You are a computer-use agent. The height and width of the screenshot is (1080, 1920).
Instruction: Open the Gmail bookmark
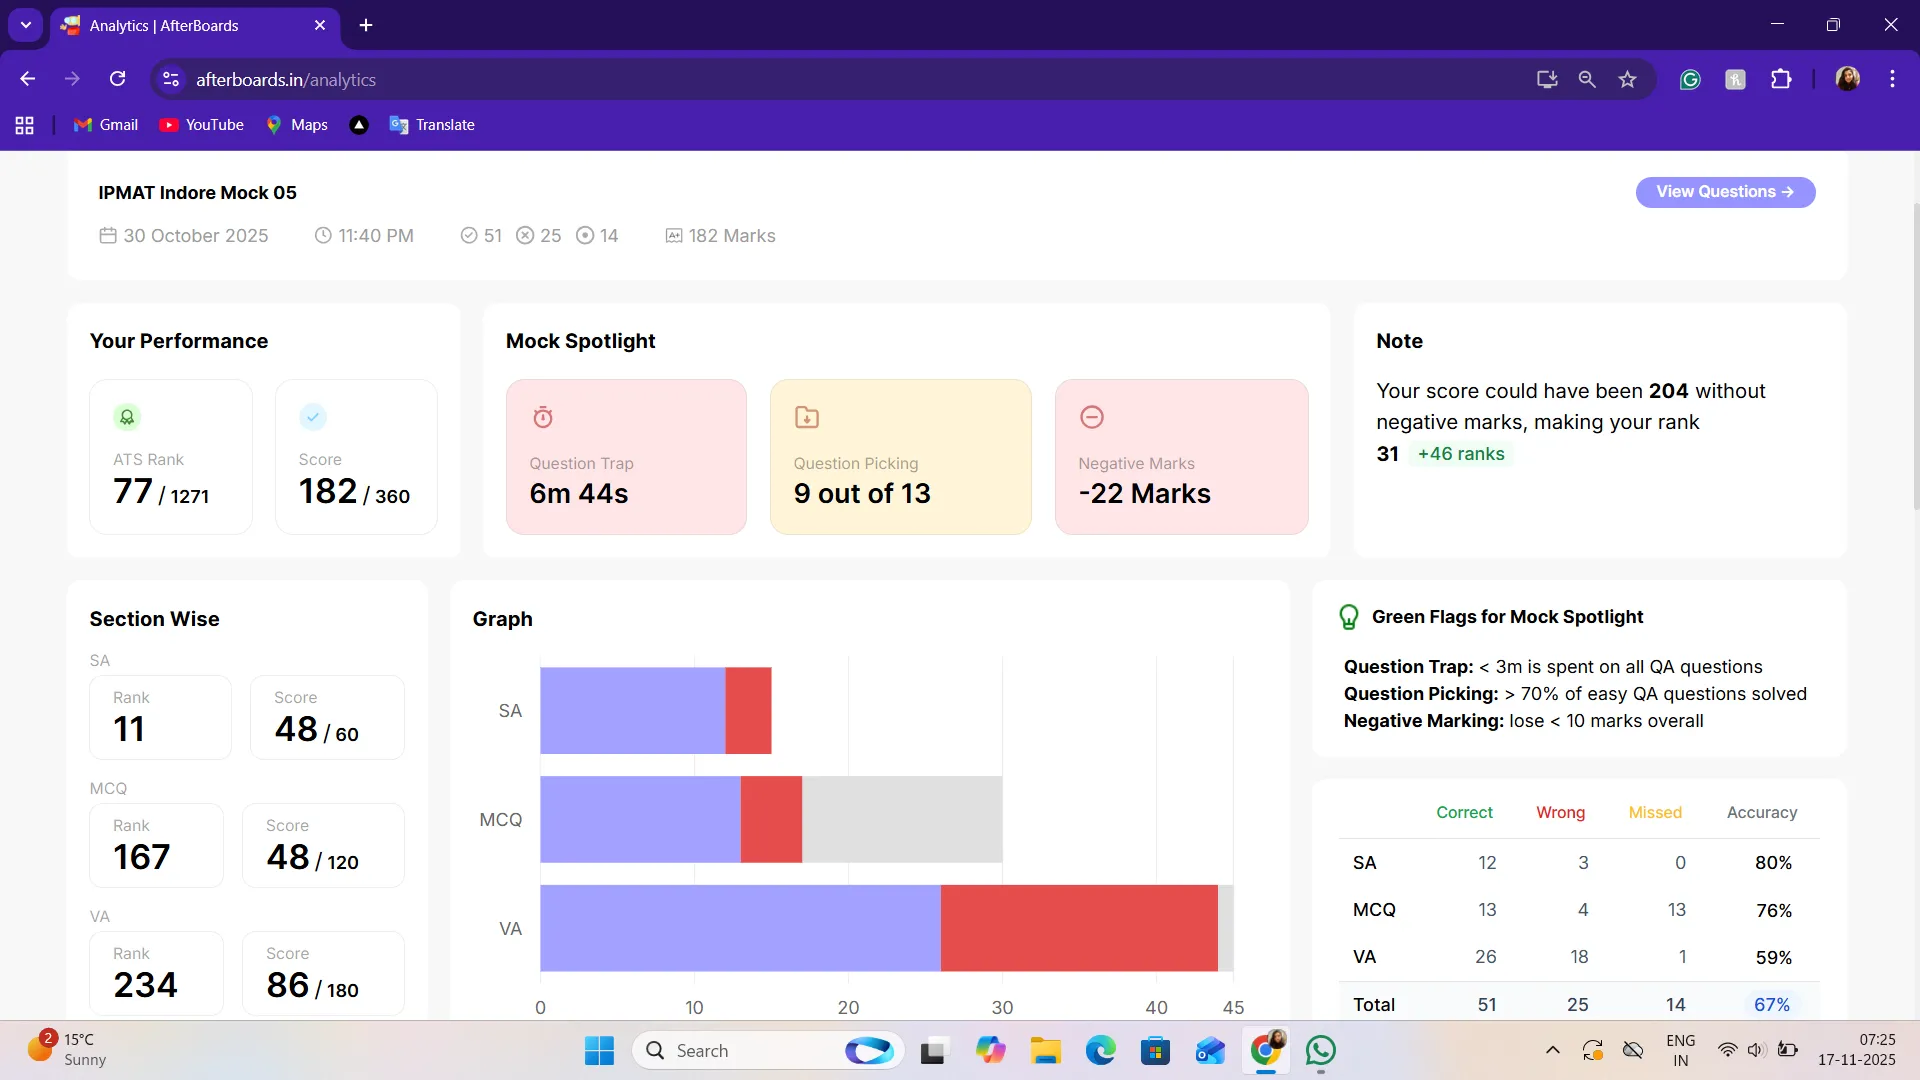click(x=106, y=125)
